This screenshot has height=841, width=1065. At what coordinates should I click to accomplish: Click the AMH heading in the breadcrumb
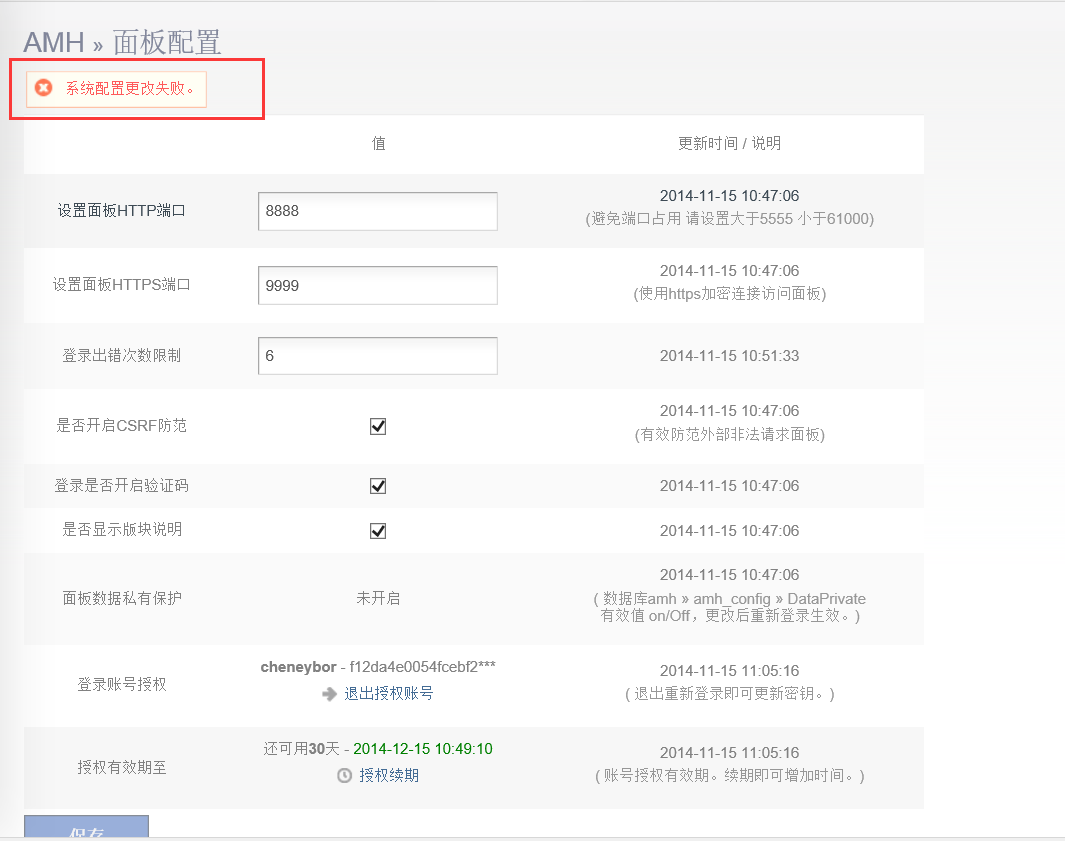53,43
